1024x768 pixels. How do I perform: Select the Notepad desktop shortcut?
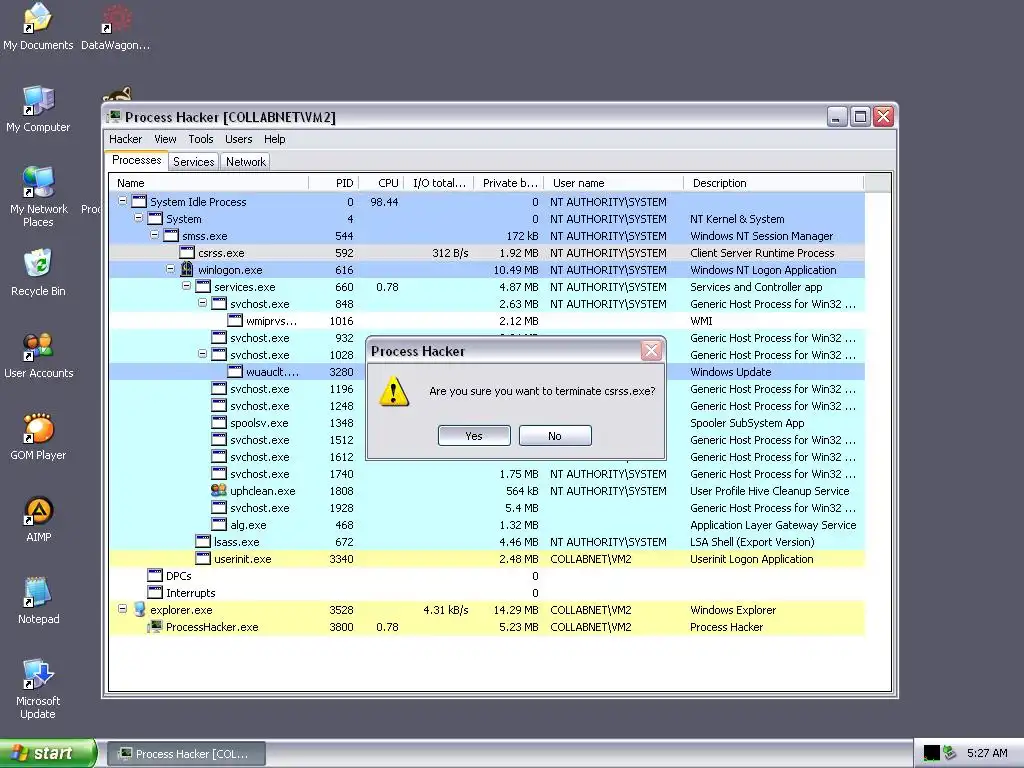(x=38, y=600)
